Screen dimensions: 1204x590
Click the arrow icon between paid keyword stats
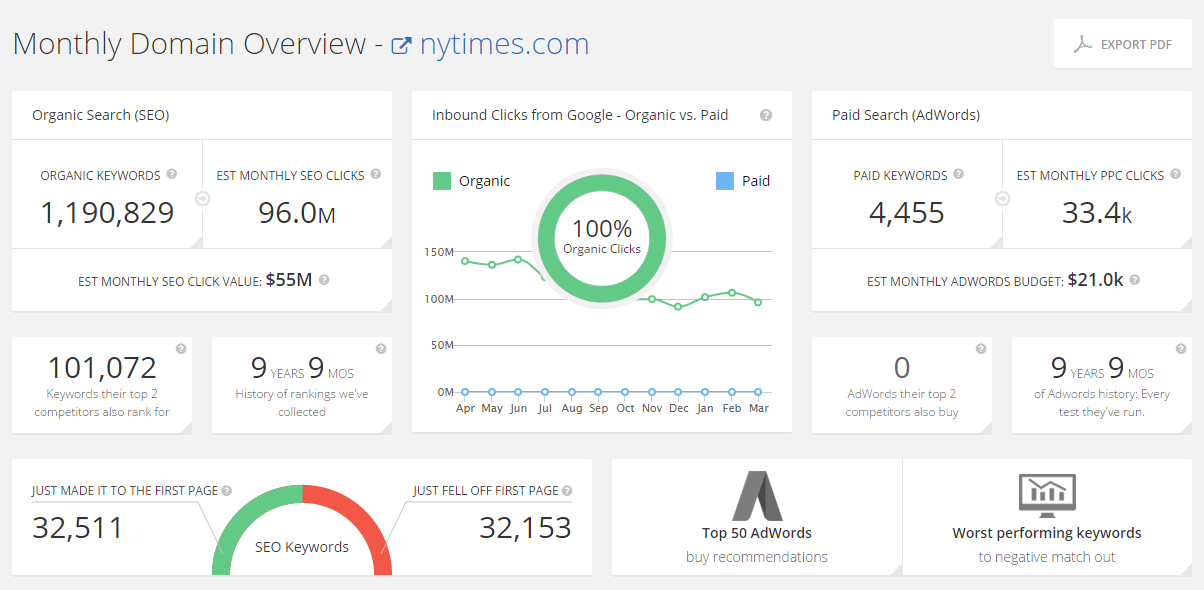click(x=1002, y=199)
